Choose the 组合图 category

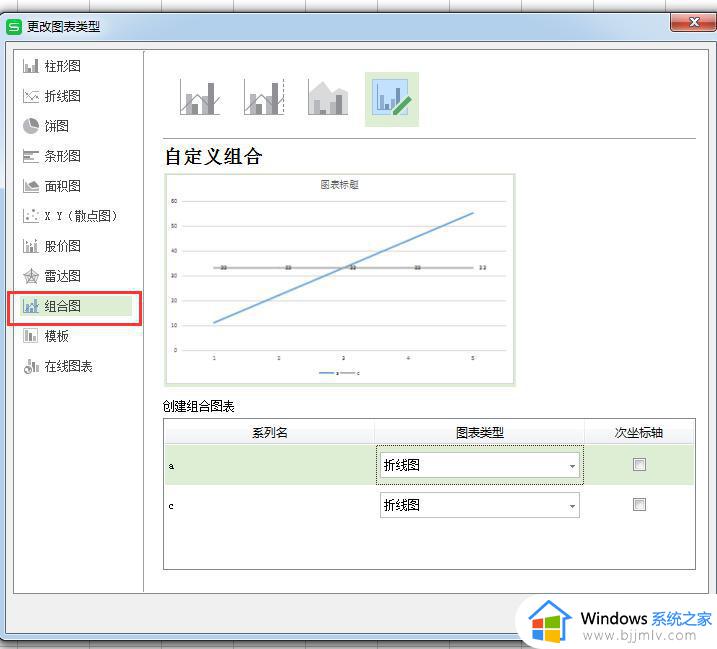63,306
